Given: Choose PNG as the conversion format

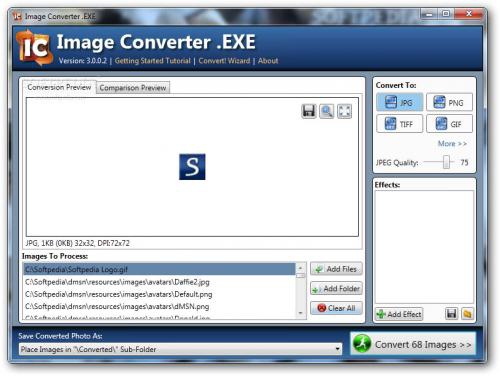Looking at the screenshot, I should point(449,102).
